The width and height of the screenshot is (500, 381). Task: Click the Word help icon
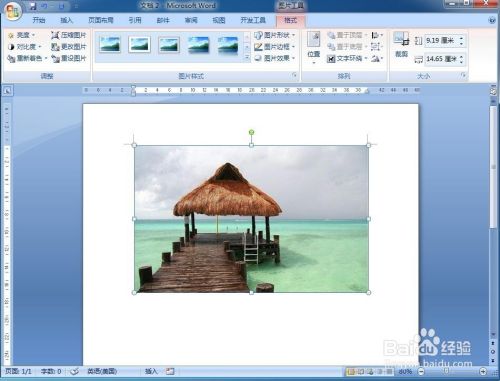(x=492, y=20)
